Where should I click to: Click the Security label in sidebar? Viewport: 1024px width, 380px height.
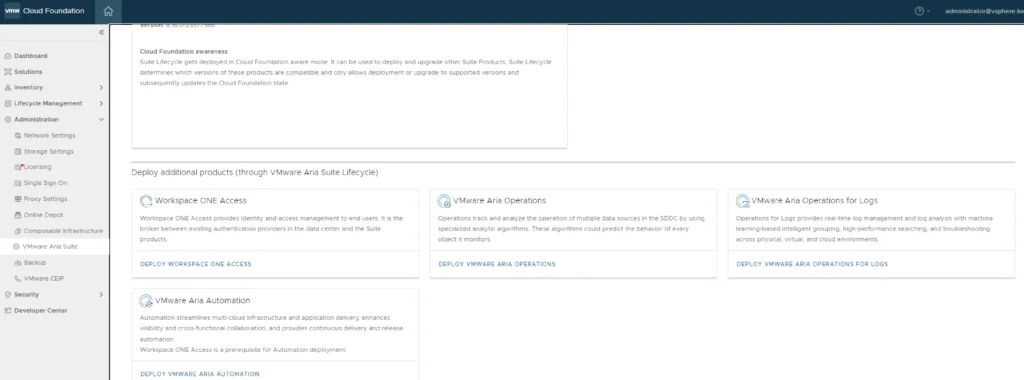pyautogui.click(x=27, y=294)
